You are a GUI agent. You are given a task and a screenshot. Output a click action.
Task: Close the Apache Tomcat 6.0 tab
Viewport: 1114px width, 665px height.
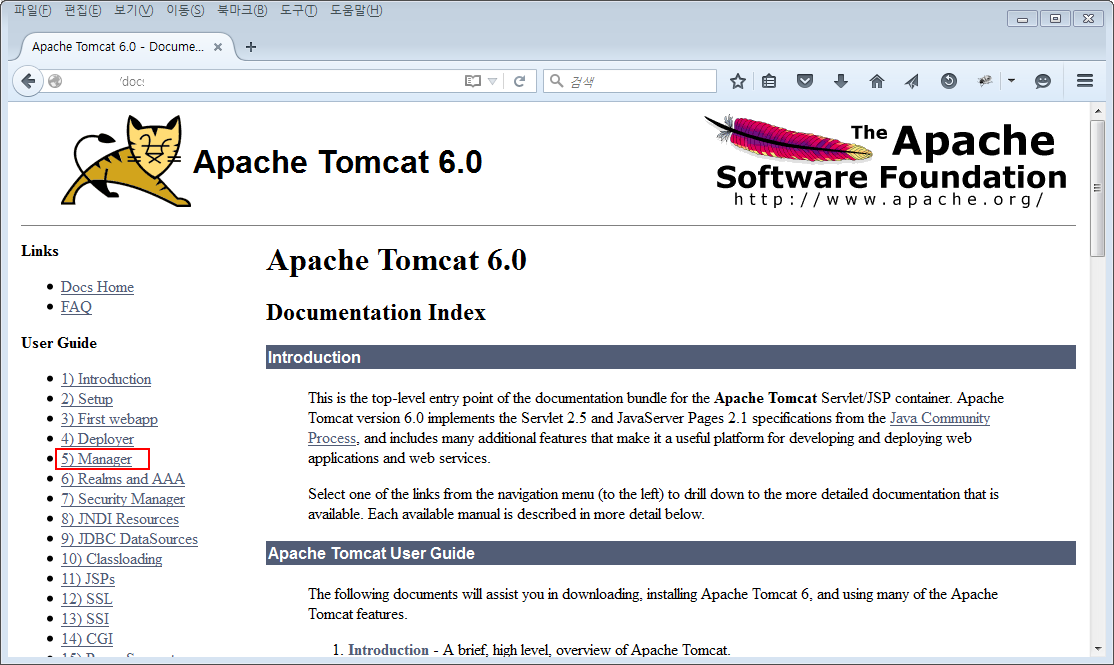[218, 47]
